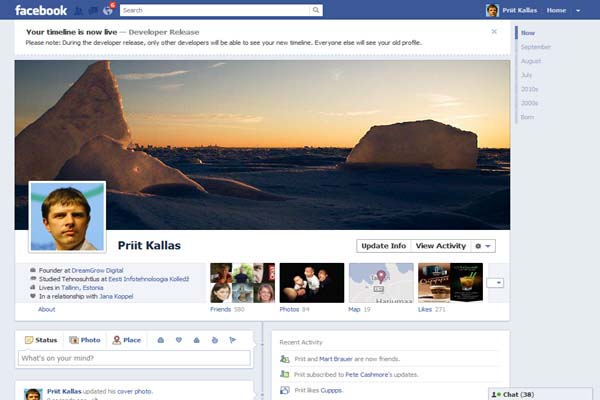Open the messages icon in top bar
Image resolution: width=600 pixels, height=400 pixels.
93,10
